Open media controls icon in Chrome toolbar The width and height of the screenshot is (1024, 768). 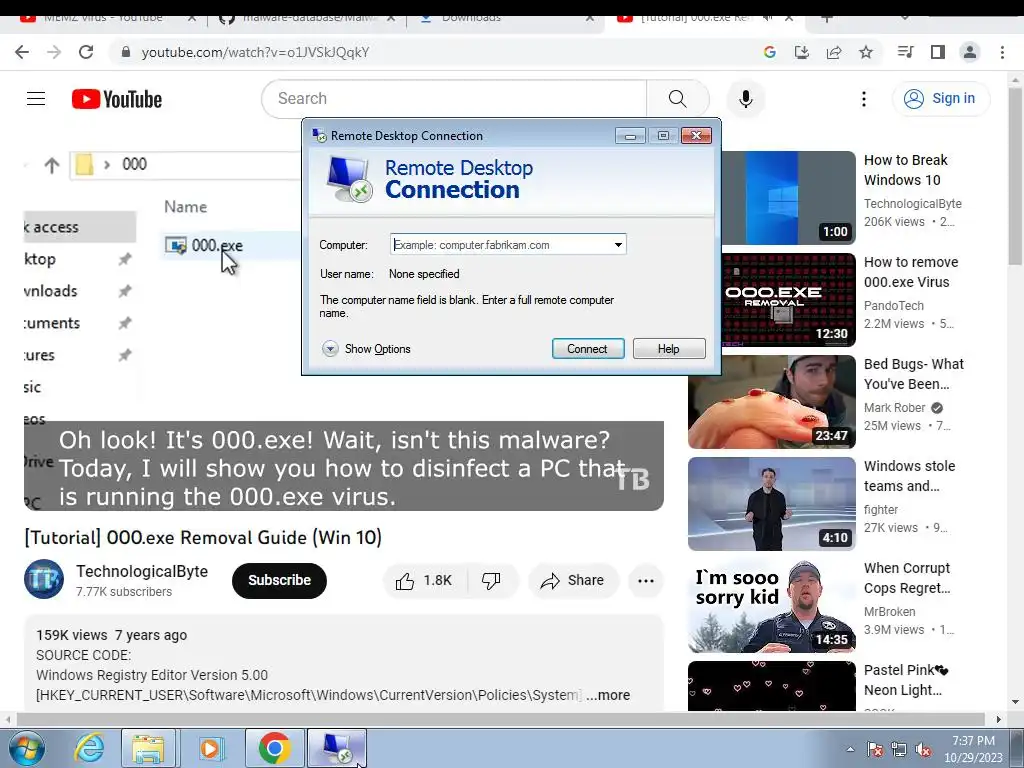905,52
